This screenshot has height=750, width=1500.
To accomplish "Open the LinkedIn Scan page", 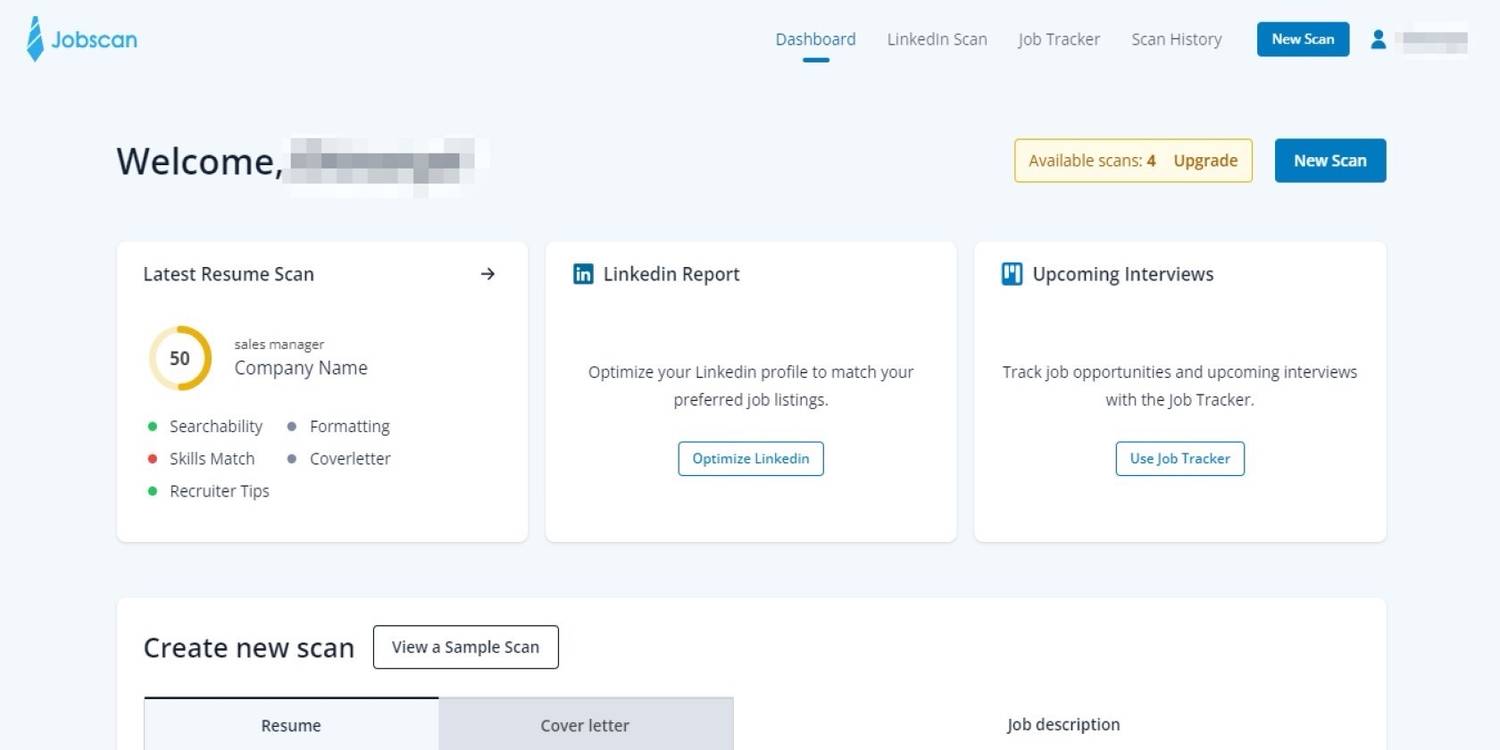I will (937, 40).
